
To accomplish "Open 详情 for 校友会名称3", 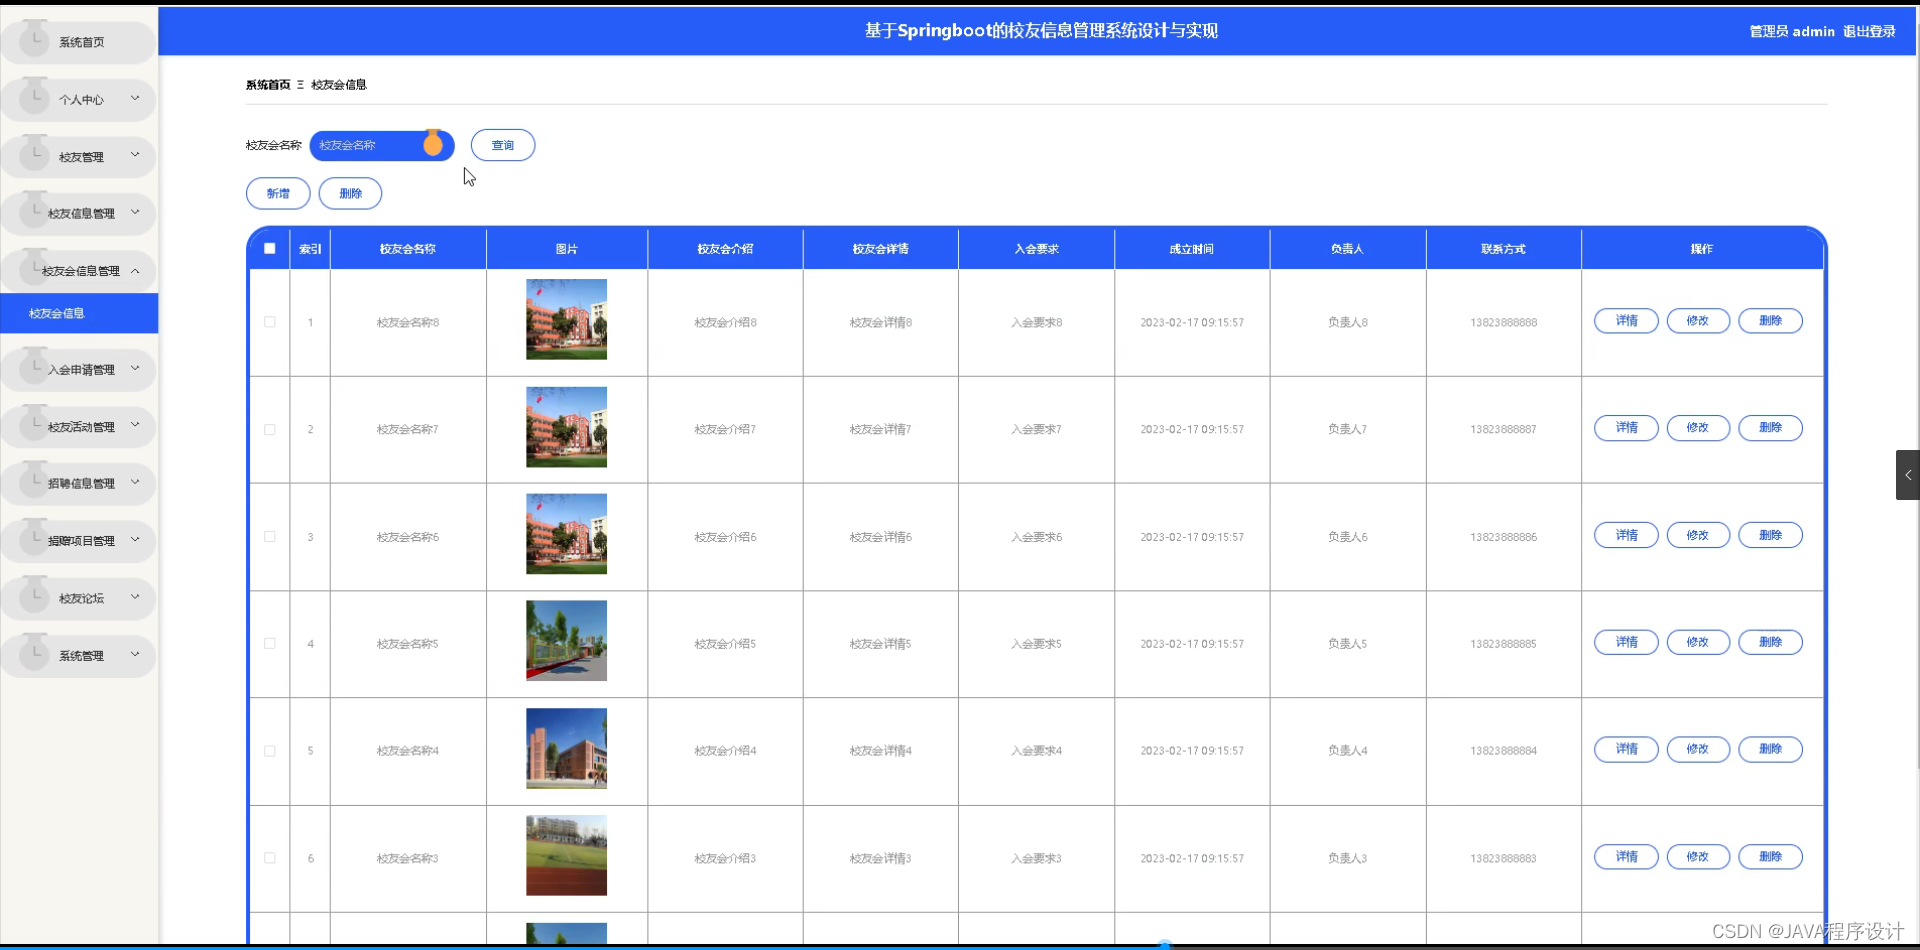I will [x=1626, y=857].
